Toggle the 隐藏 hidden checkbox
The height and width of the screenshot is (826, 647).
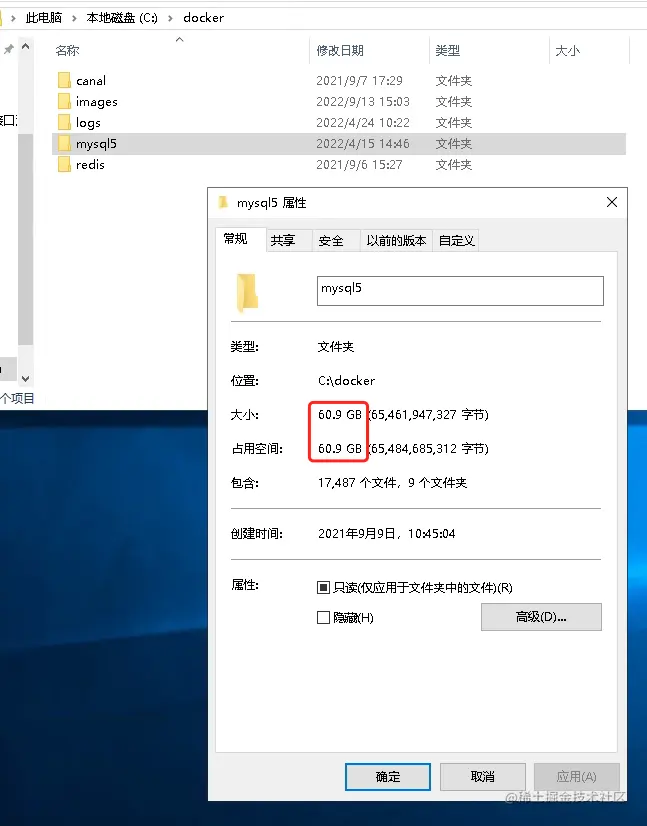pos(323,617)
